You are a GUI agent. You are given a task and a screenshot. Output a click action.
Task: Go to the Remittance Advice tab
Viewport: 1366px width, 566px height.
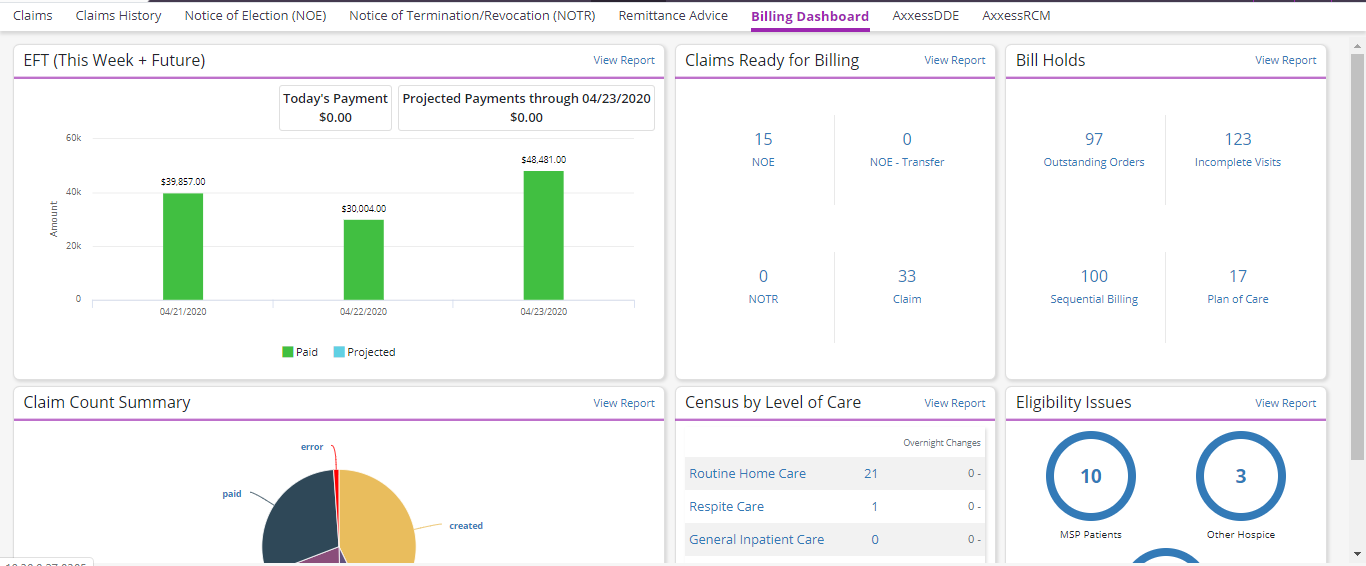[673, 16]
